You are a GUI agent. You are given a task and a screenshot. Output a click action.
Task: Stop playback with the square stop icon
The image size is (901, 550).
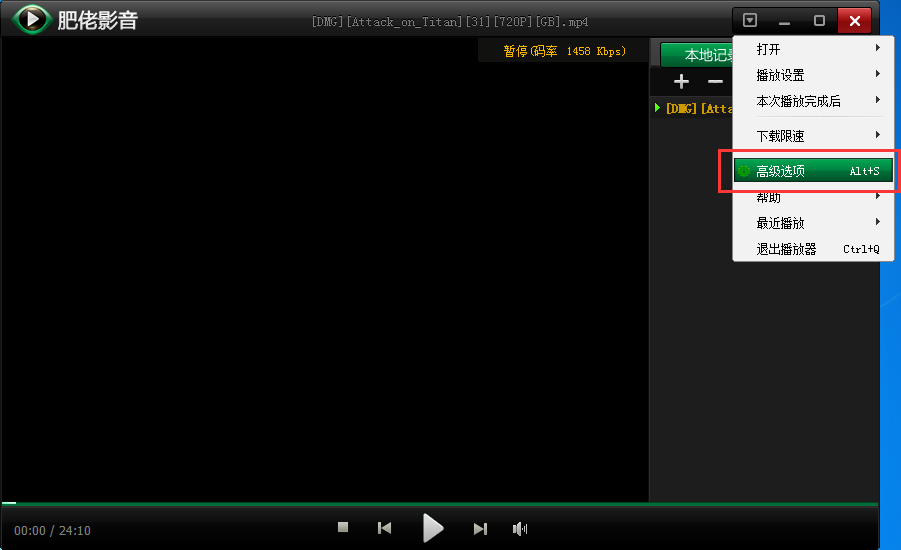click(x=343, y=528)
